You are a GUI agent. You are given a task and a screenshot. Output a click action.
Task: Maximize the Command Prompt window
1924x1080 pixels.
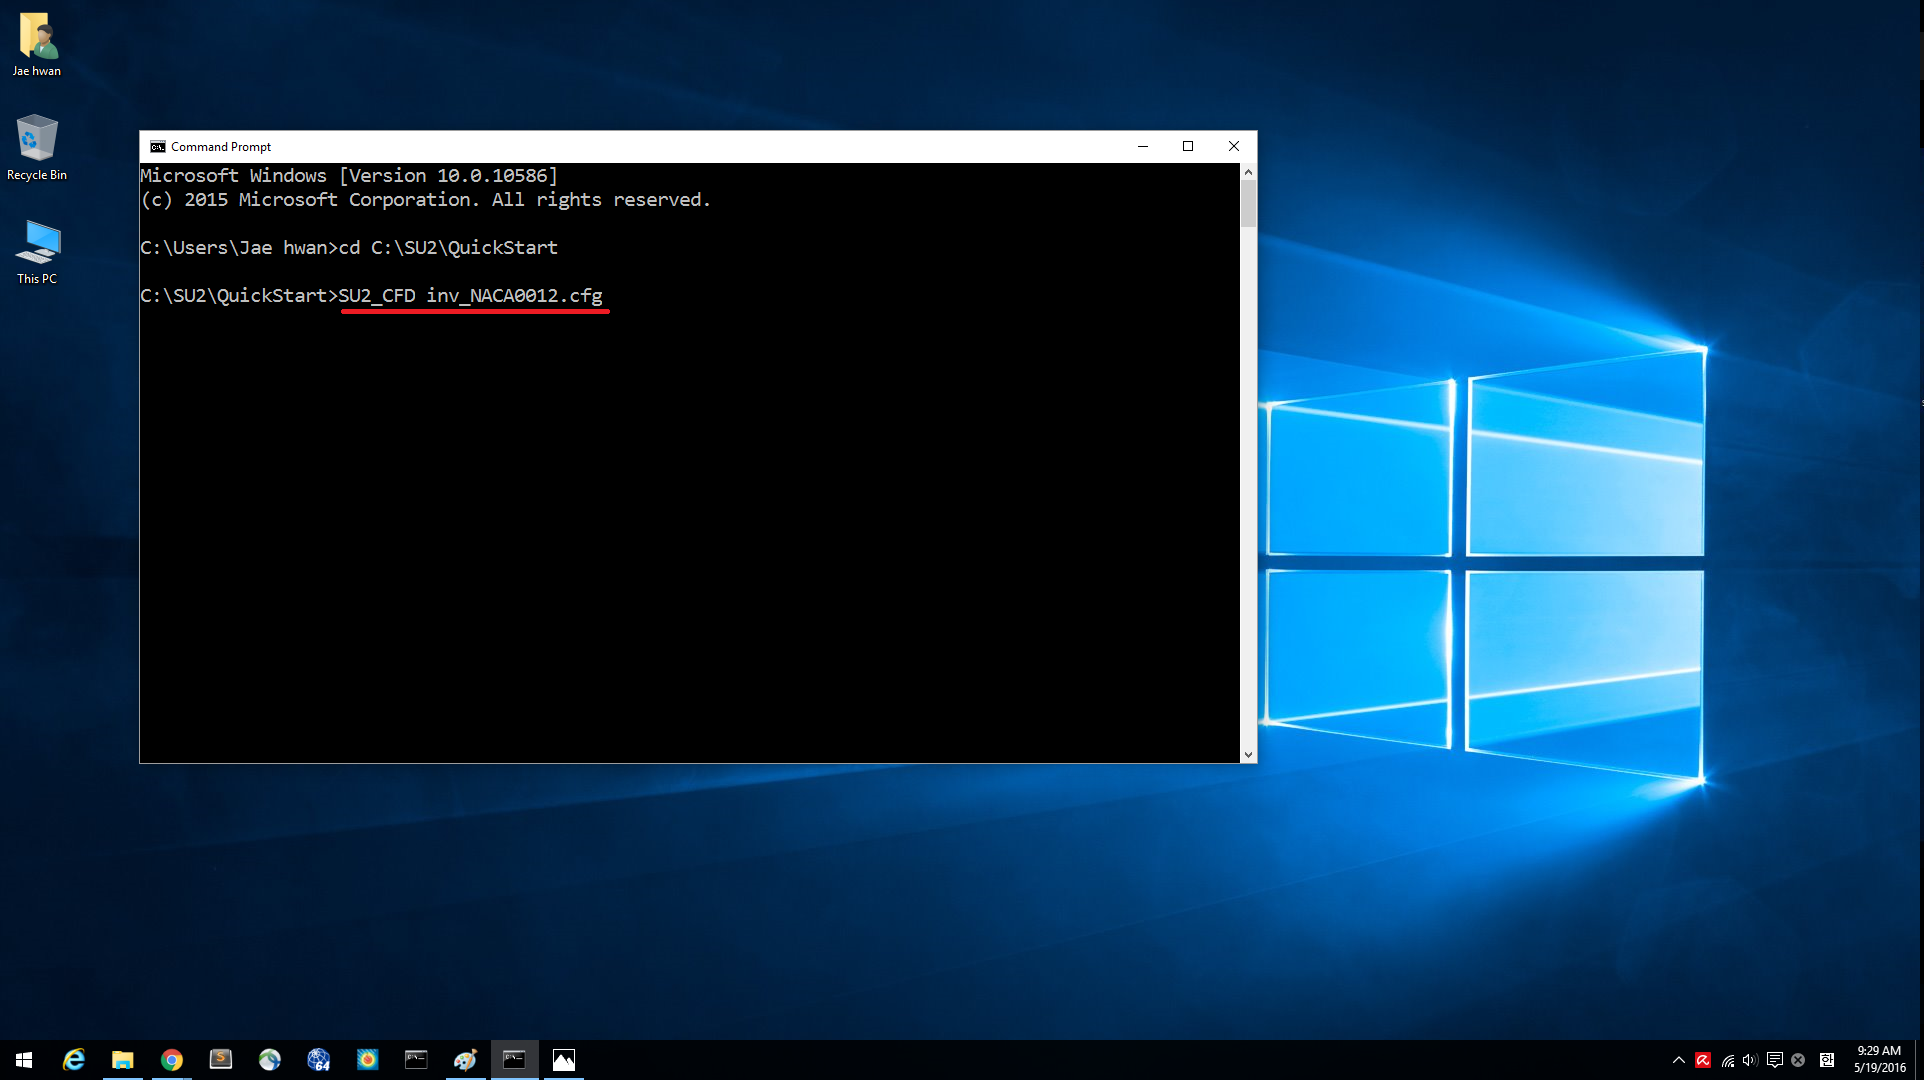coord(1188,147)
